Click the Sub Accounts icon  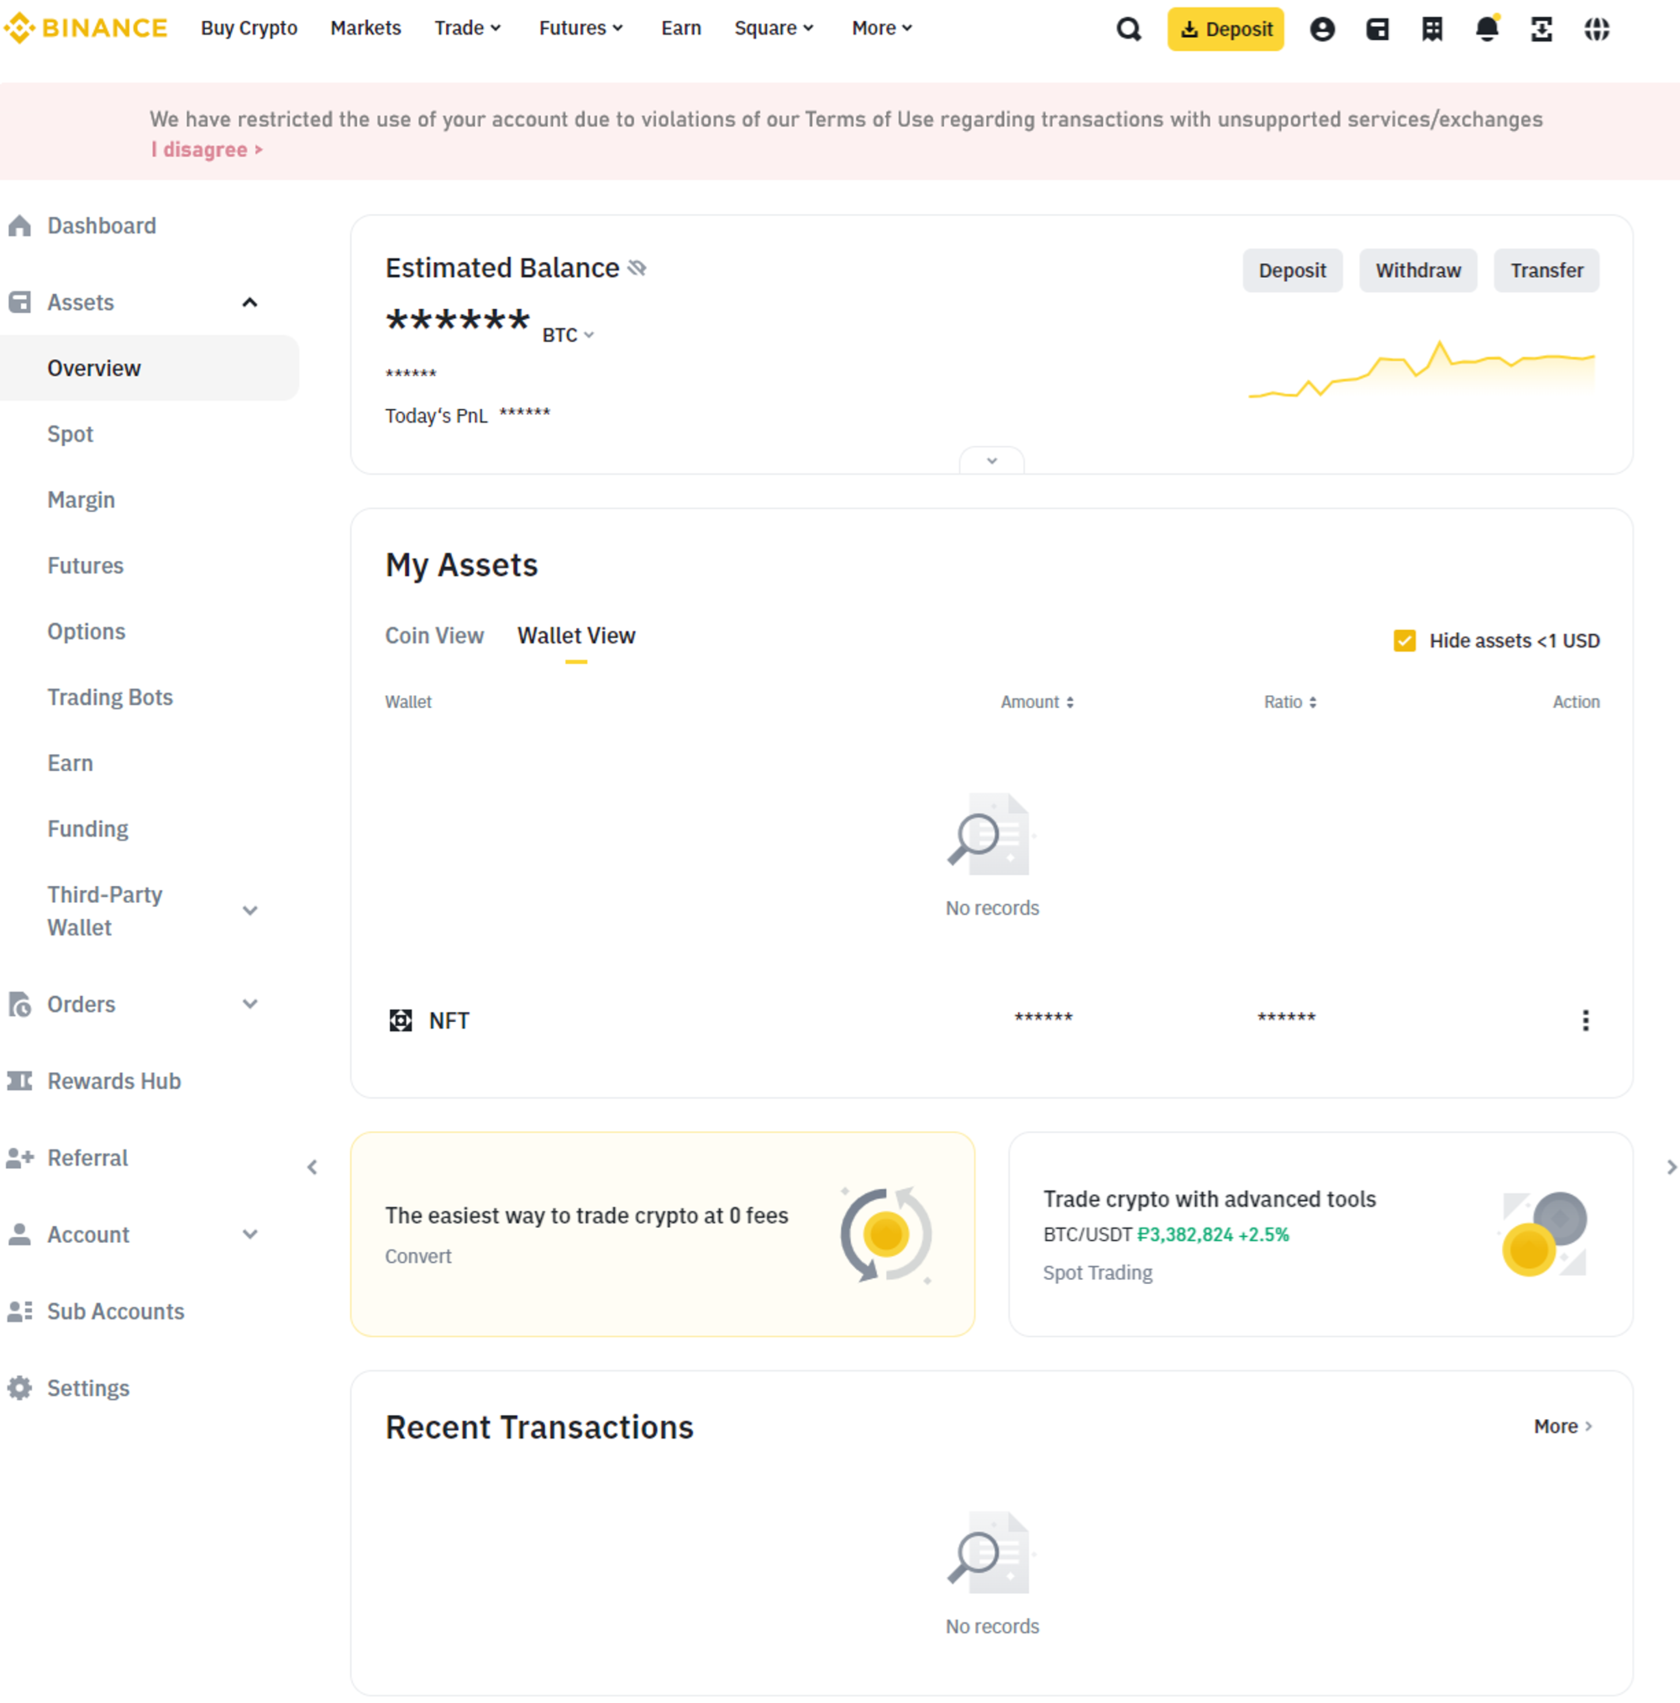point(20,1311)
